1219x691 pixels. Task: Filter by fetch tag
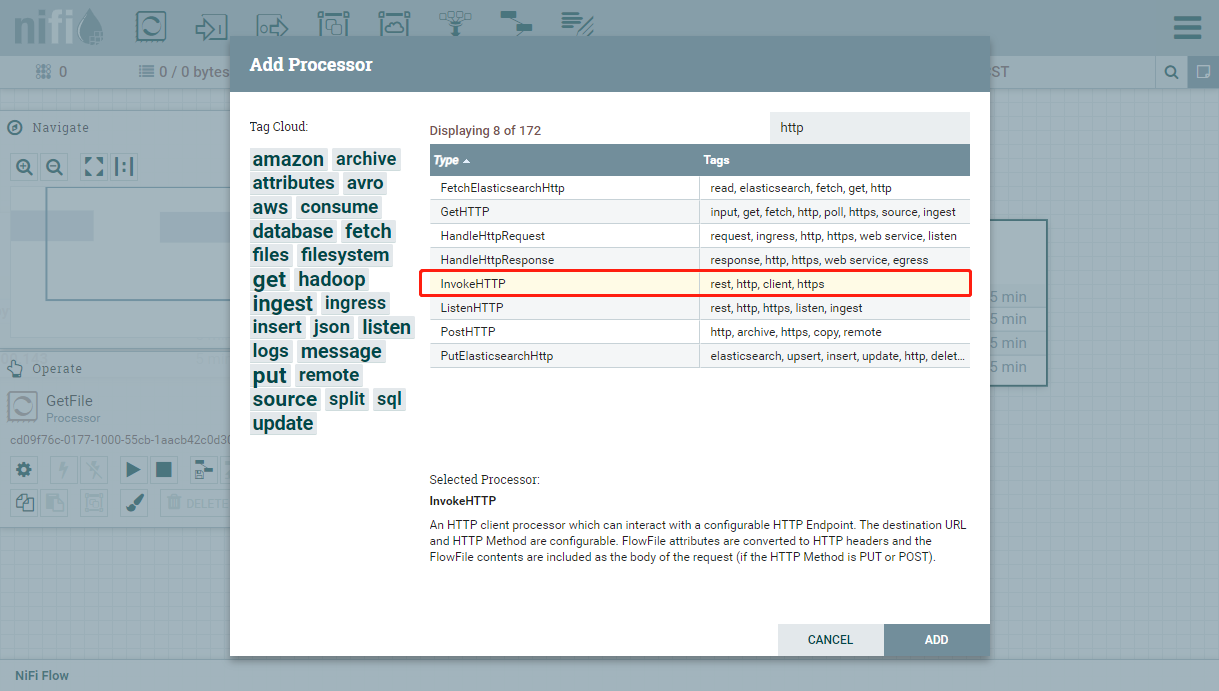(368, 231)
